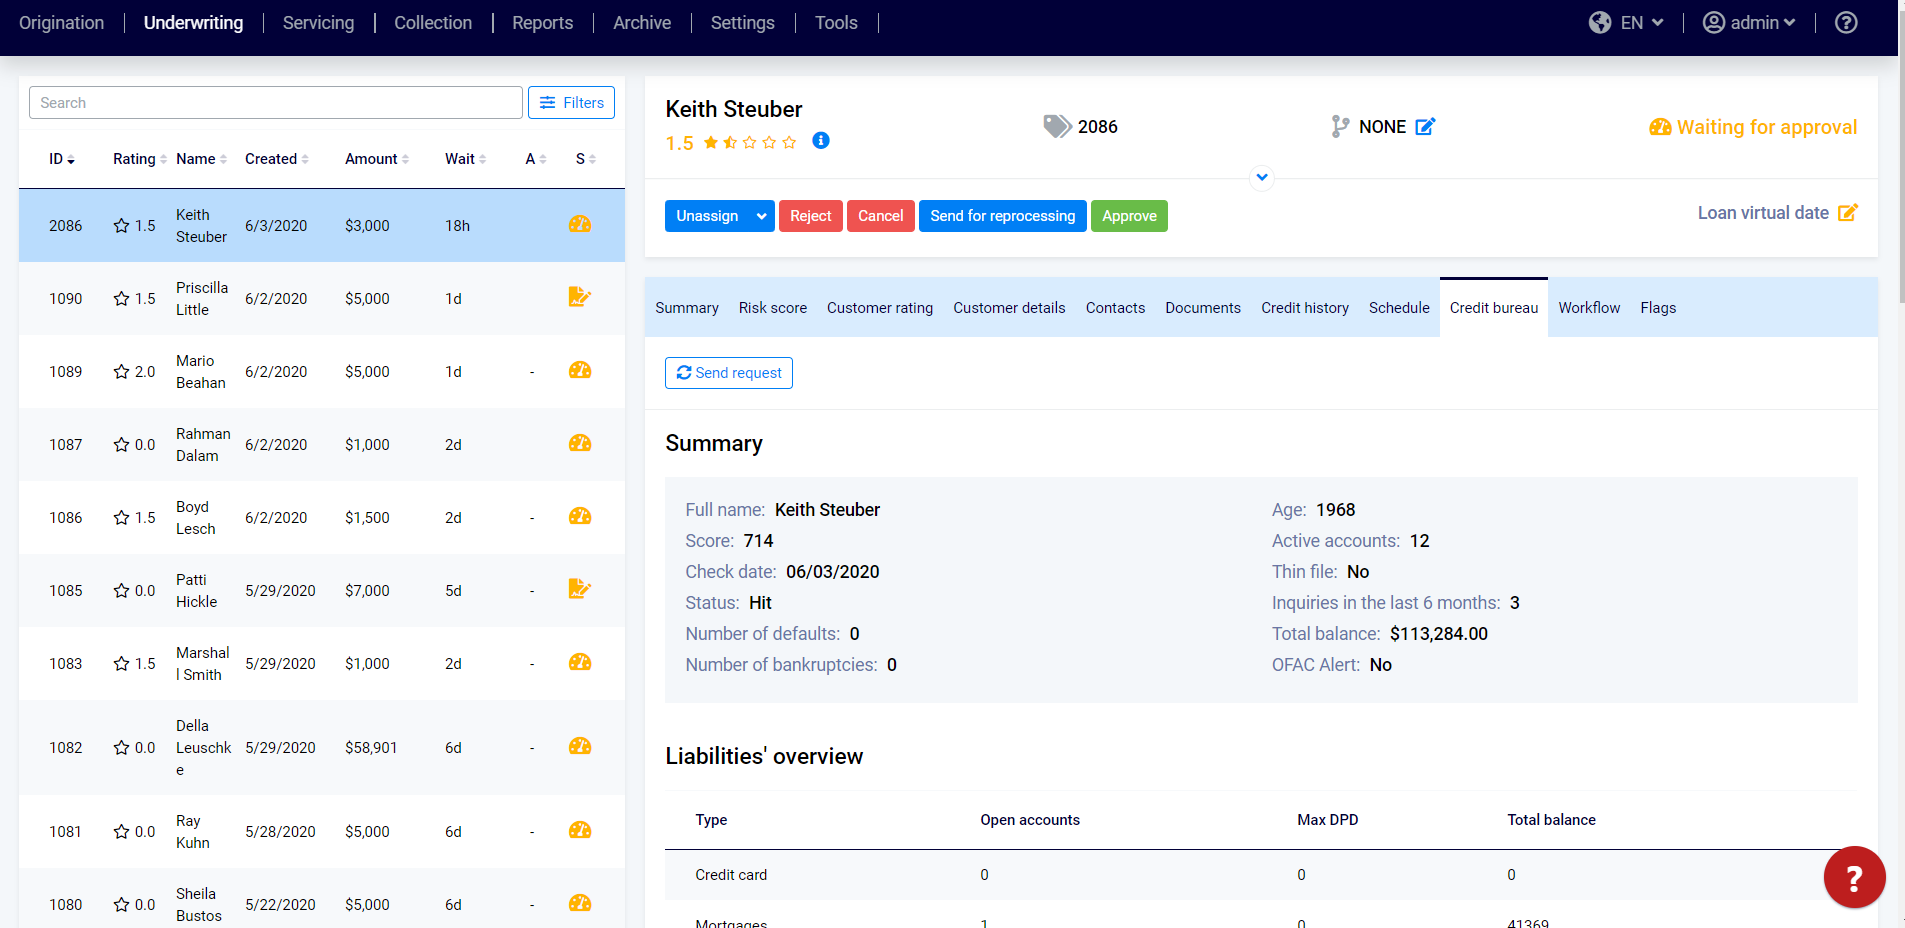Click the status gauge icon in row 1086
Screen dimensions: 1905x928
[580, 516]
